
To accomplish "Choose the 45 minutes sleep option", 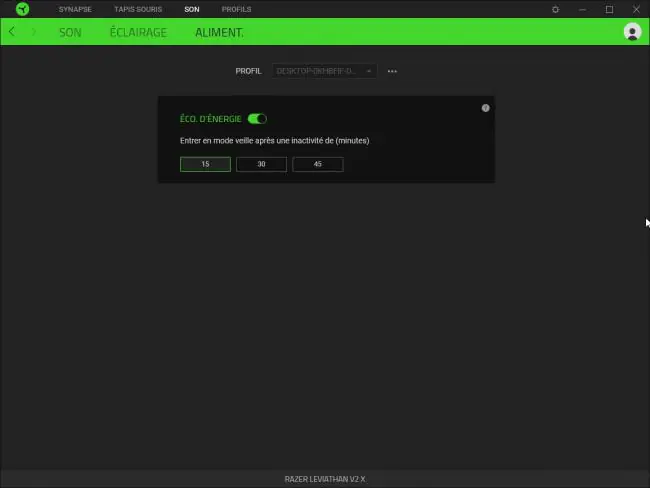I will pos(318,164).
